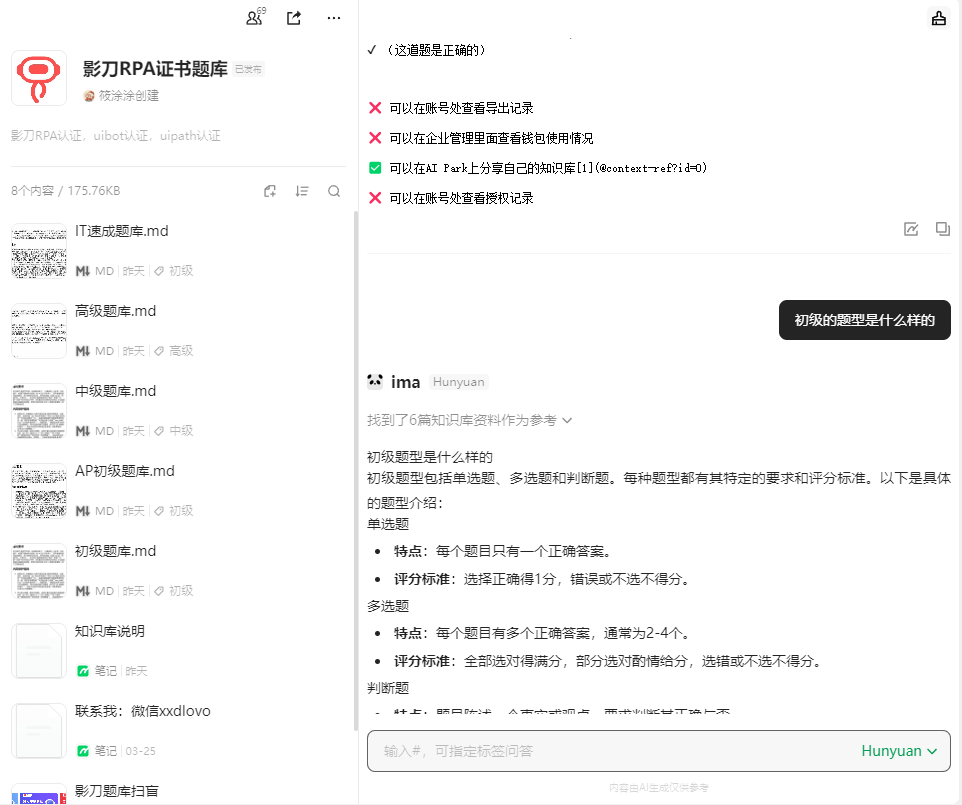
Task: Click the tag icon beside 中级 label
Action: (158, 431)
